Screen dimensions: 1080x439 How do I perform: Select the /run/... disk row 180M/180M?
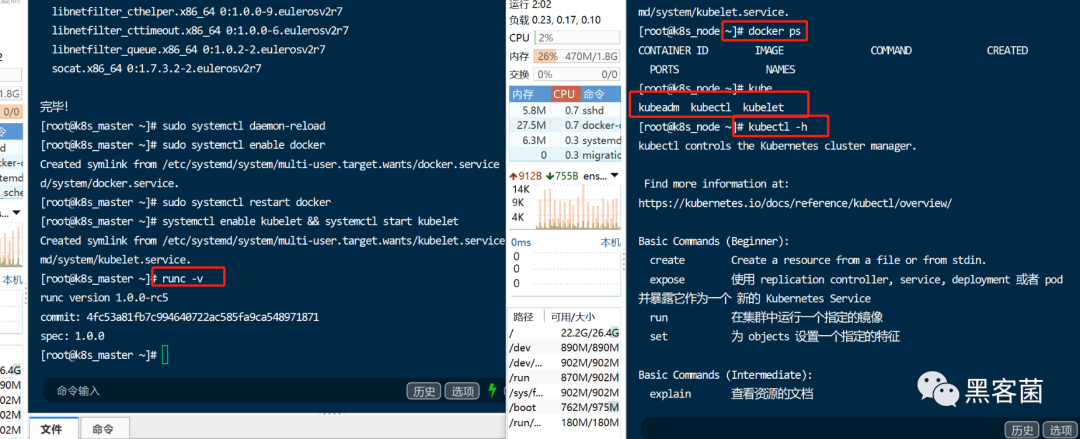565,422
